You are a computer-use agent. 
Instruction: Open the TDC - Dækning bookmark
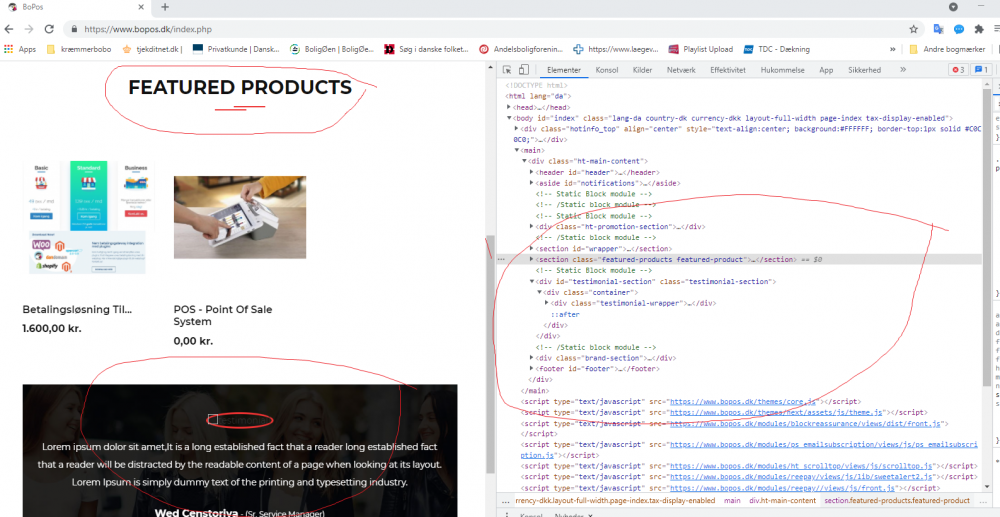(x=777, y=49)
